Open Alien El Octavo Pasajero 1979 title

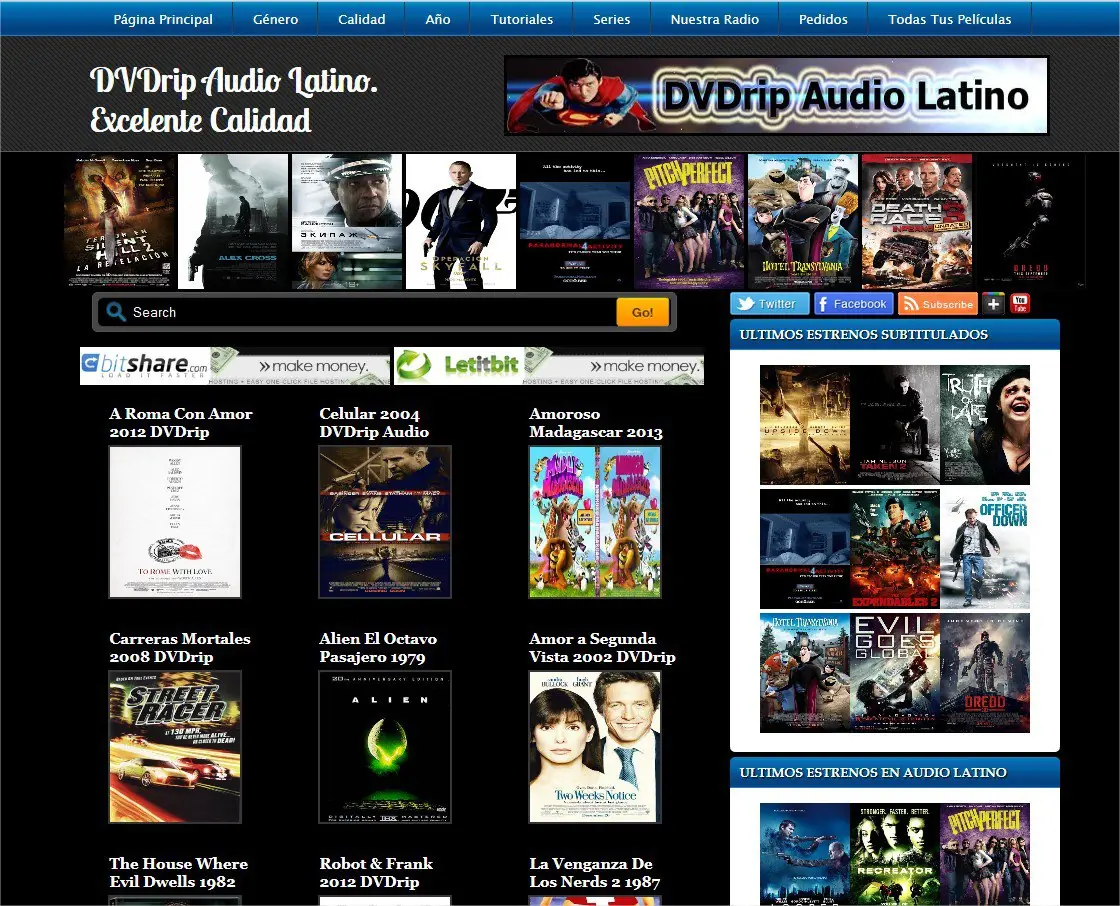[378, 647]
